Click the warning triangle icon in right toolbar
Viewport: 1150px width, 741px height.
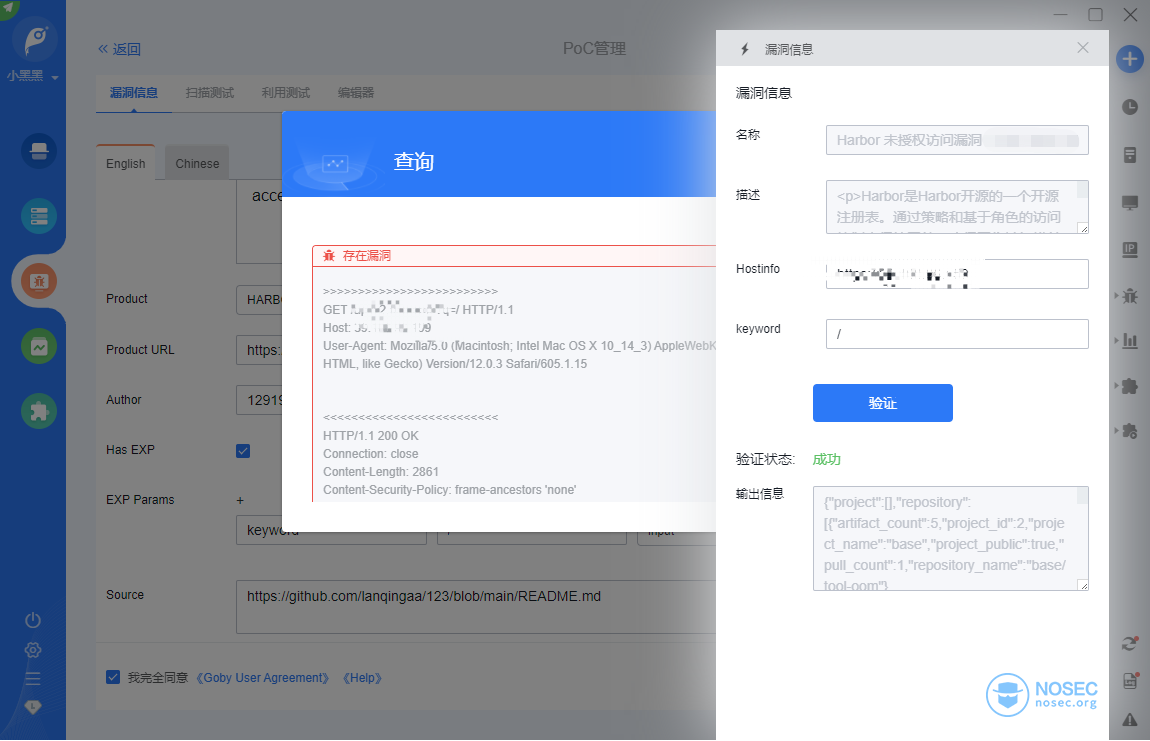tap(1129, 720)
